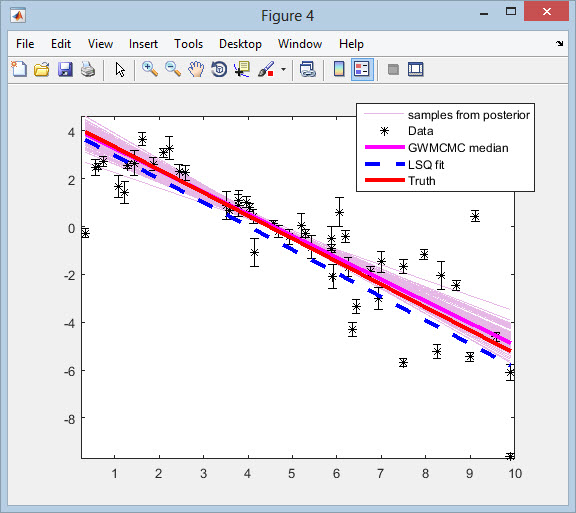Activate the Zoom Out magnifier tool
The height and width of the screenshot is (513, 576).
point(173,69)
